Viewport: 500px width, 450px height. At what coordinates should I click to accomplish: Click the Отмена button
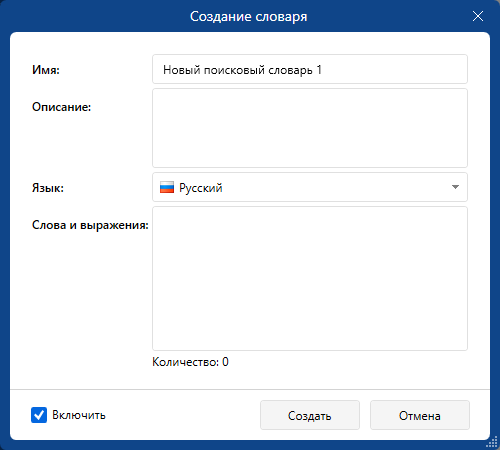click(420, 415)
